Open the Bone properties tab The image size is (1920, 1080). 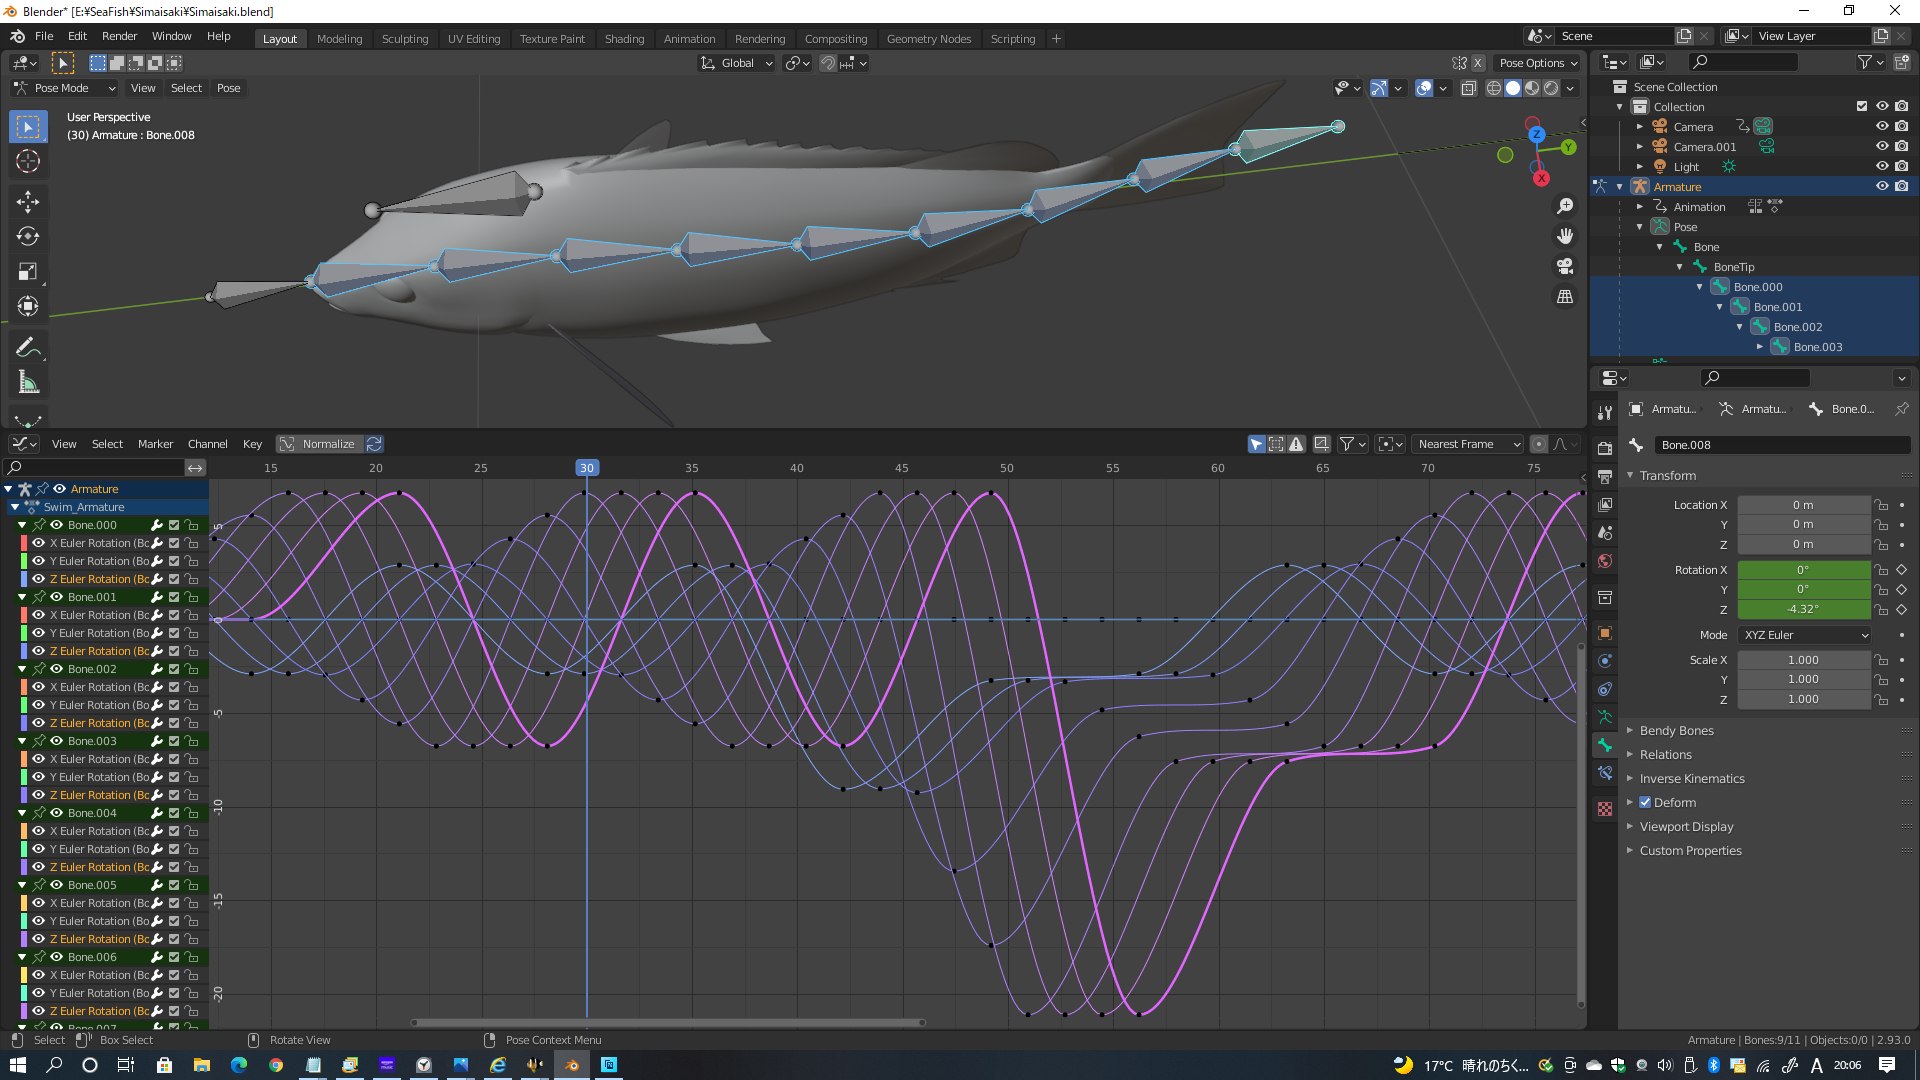(1605, 745)
